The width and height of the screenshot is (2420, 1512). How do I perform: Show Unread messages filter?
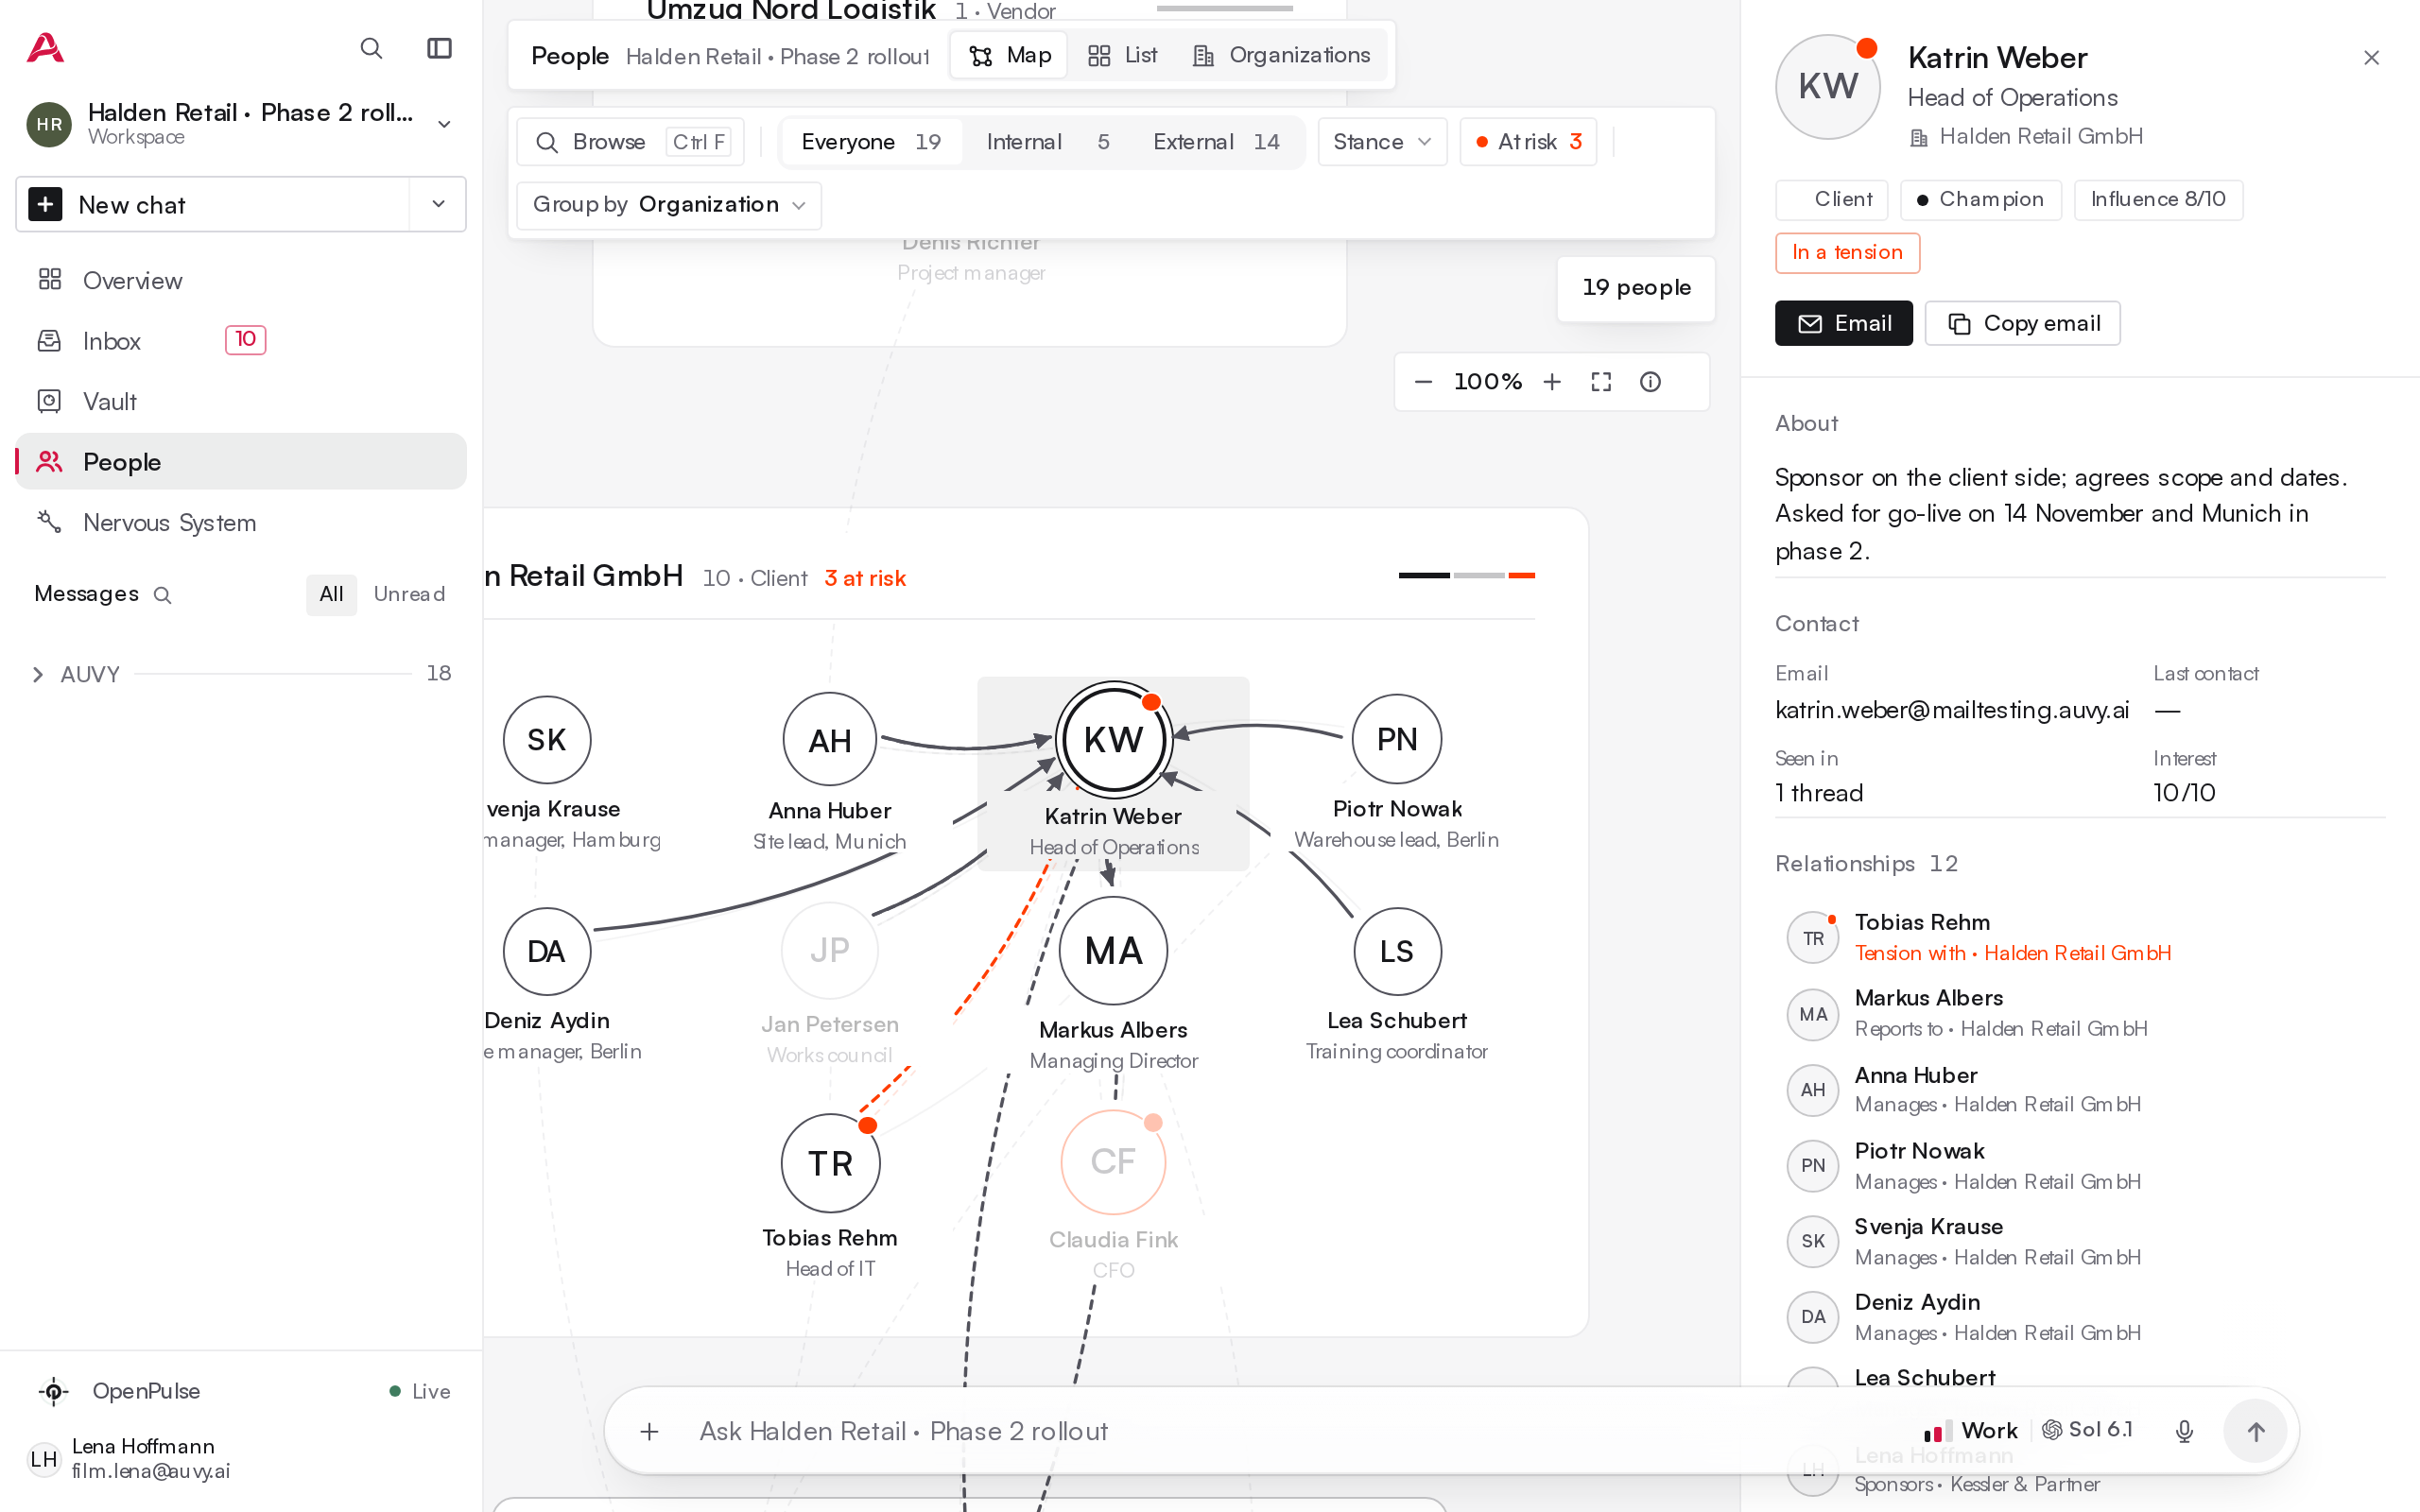pyautogui.click(x=409, y=594)
